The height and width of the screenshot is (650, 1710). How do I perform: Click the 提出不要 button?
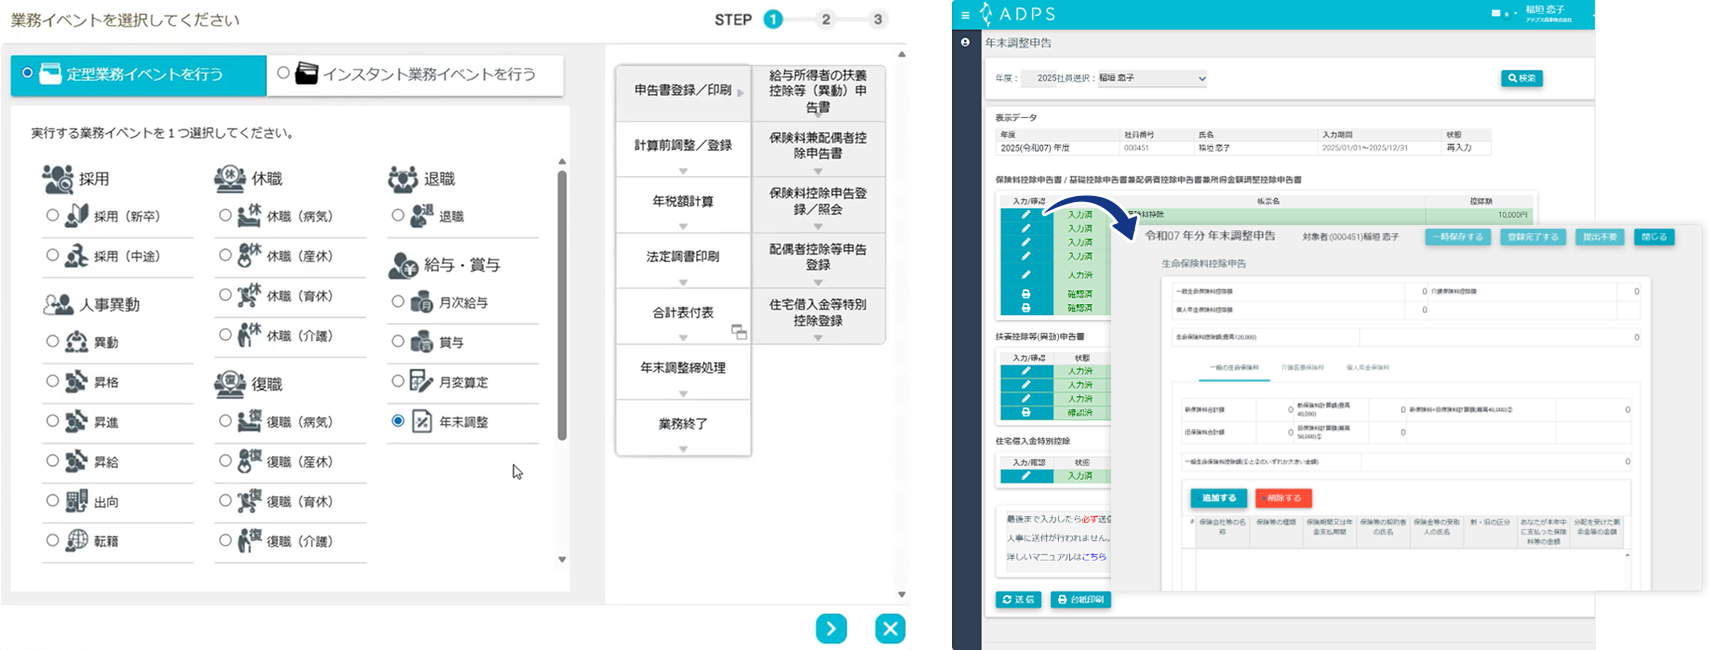[1600, 237]
